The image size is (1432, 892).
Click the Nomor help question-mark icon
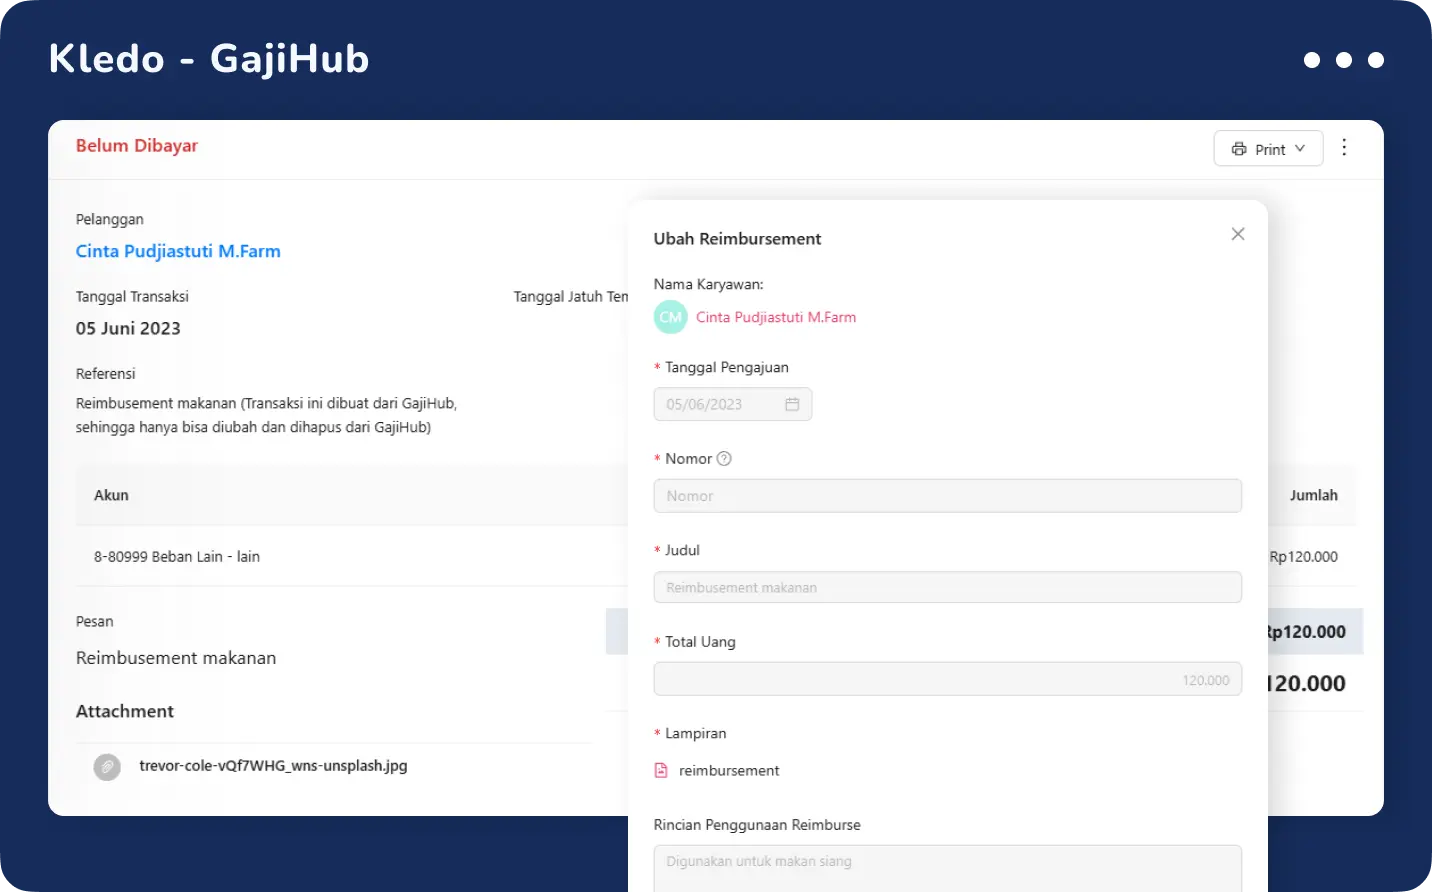pos(724,459)
